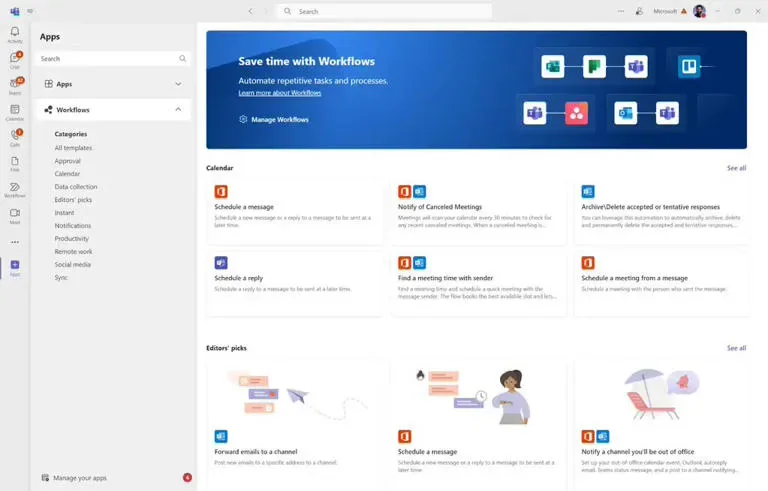Image resolution: width=768 pixels, height=491 pixels.
Task: Collapse the Workflows section chevron
Action: point(178,110)
